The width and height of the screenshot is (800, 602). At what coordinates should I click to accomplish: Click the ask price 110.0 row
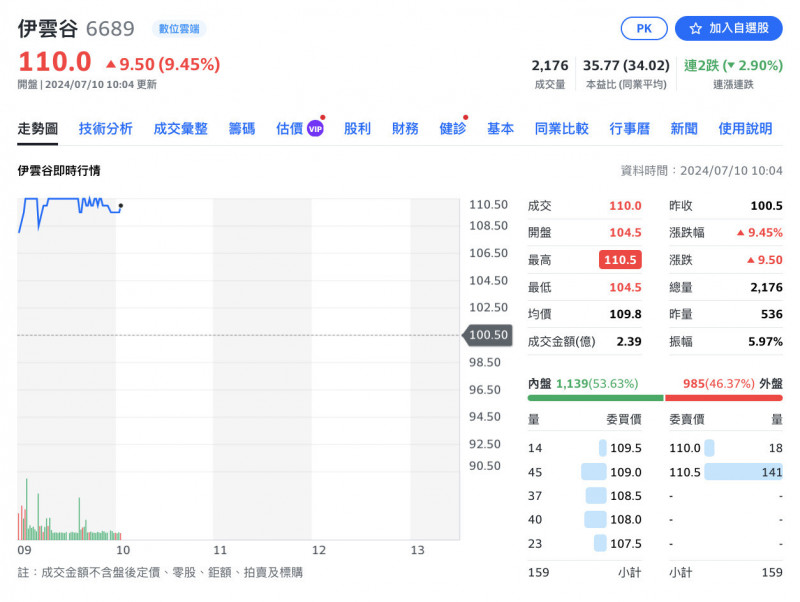[x=726, y=448]
